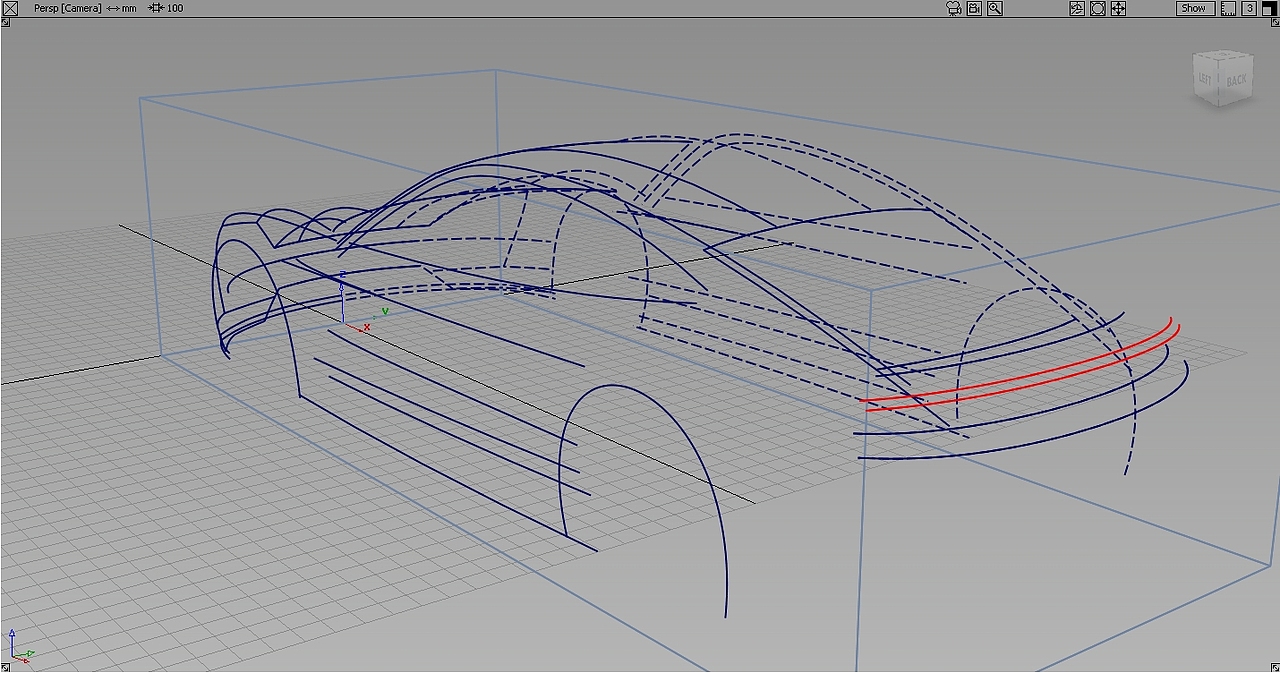Click the movie camera viewport icon

pos(953,8)
